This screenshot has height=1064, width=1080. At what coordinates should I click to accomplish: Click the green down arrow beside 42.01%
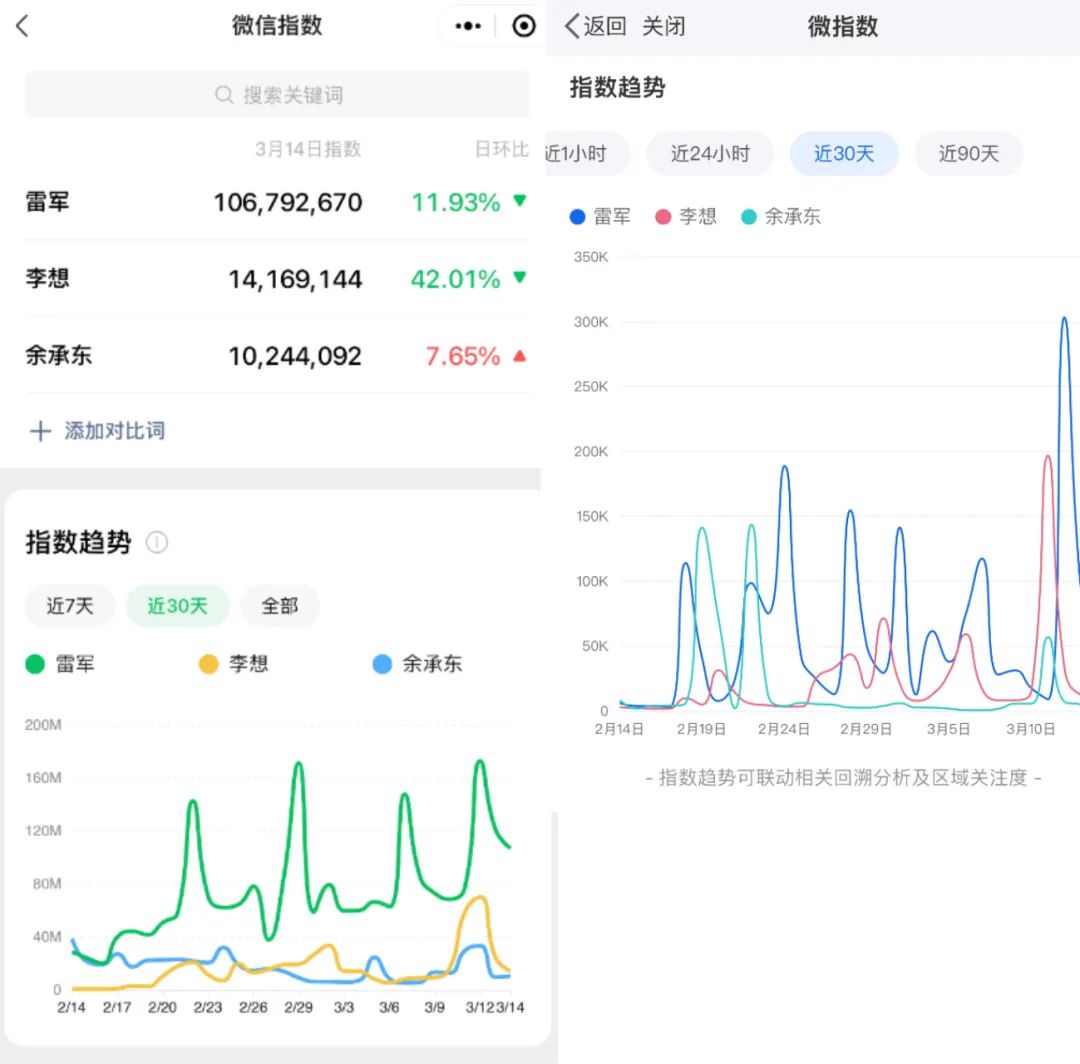click(520, 278)
